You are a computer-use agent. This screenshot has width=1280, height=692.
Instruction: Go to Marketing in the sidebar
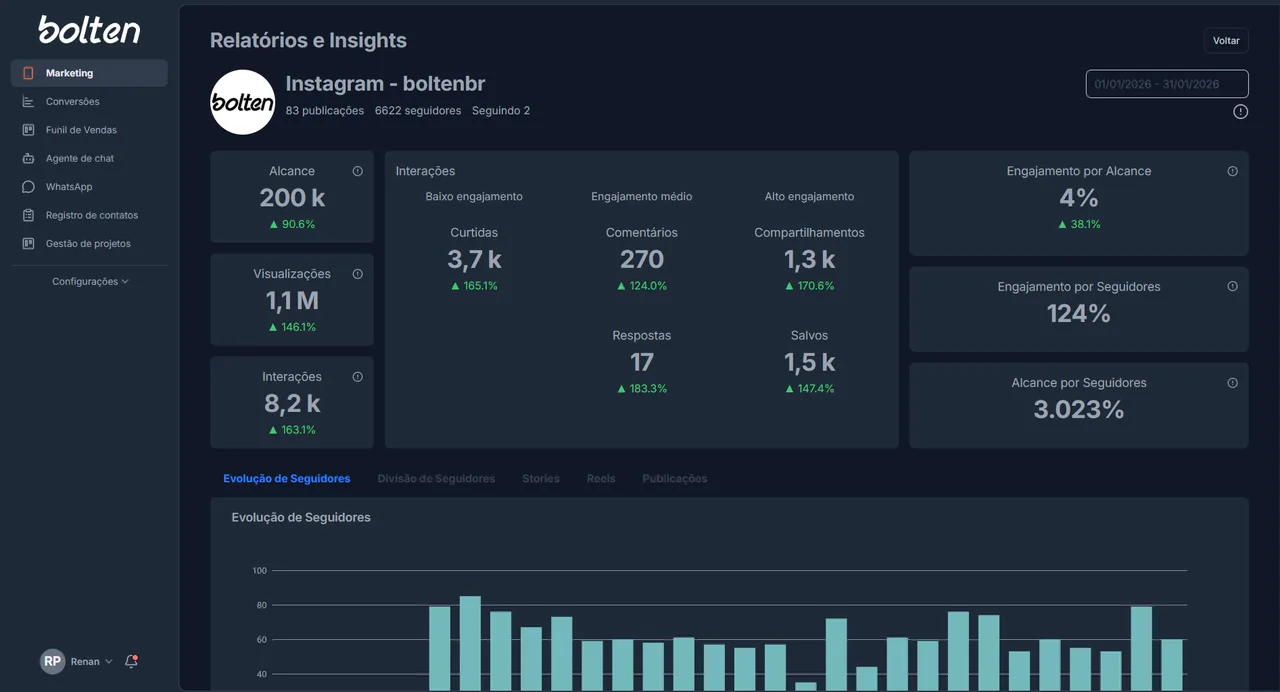(x=89, y=73)
